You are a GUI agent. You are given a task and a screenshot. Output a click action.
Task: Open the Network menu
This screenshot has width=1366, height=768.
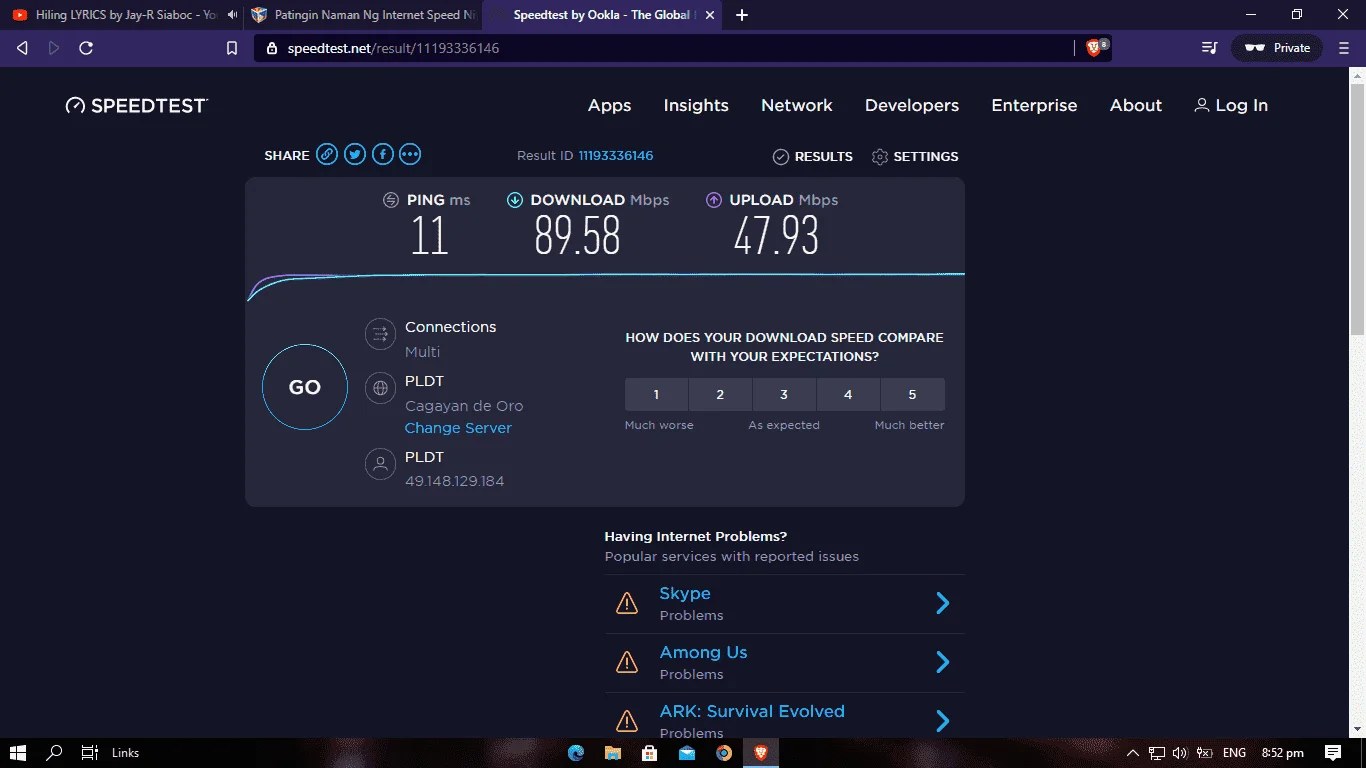797,105
